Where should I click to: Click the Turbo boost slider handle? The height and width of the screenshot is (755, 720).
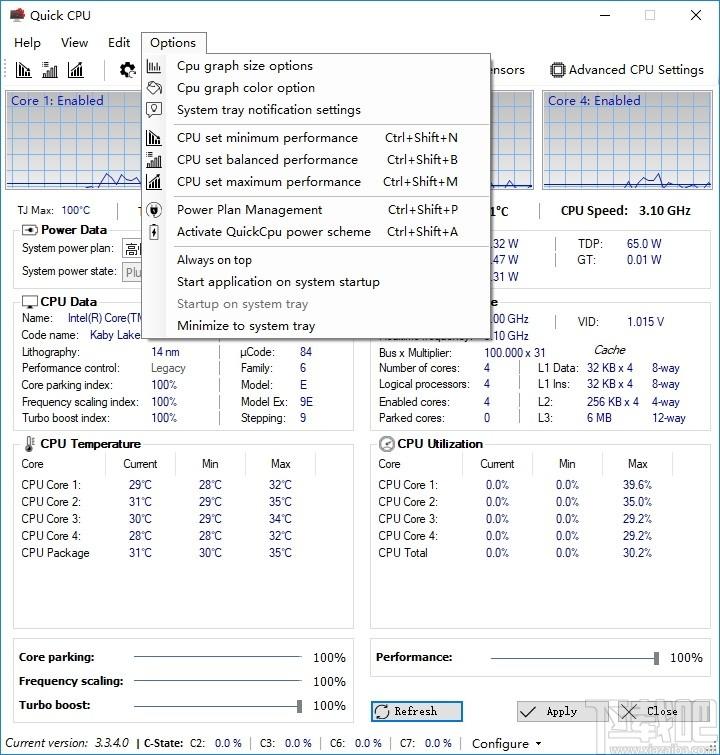pyautogui.click(x=300, y=706)
